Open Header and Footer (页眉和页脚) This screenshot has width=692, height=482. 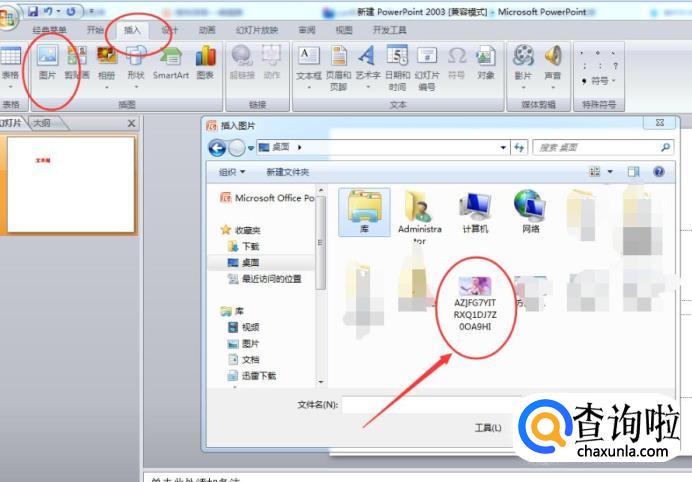(338, 68)
